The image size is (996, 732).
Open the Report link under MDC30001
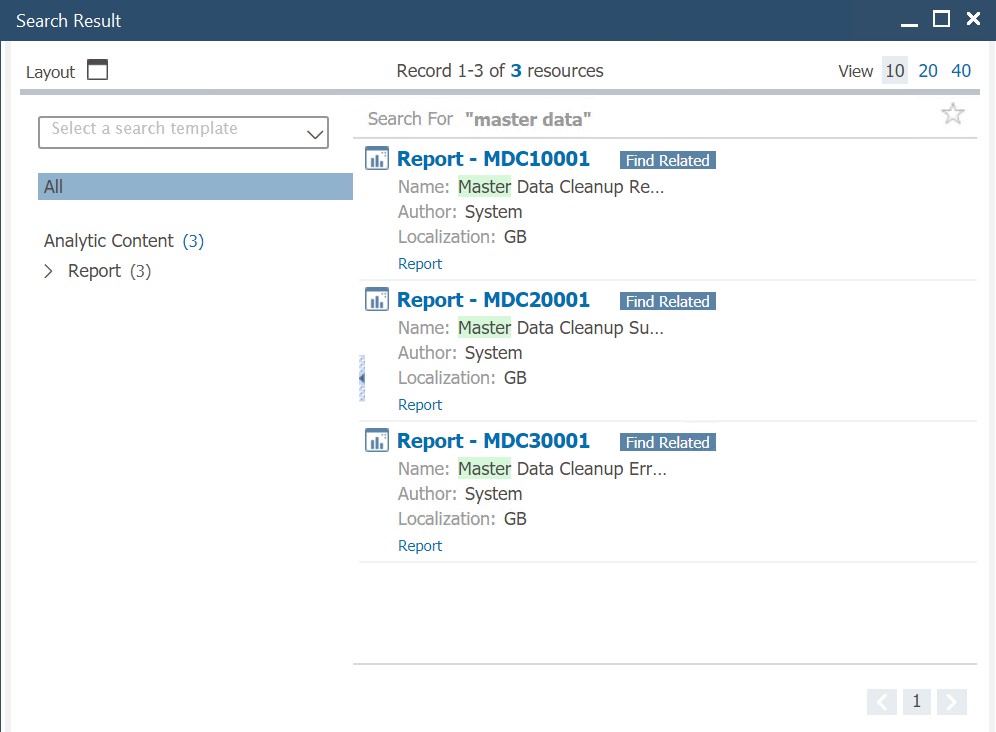[x=419, y=545]
